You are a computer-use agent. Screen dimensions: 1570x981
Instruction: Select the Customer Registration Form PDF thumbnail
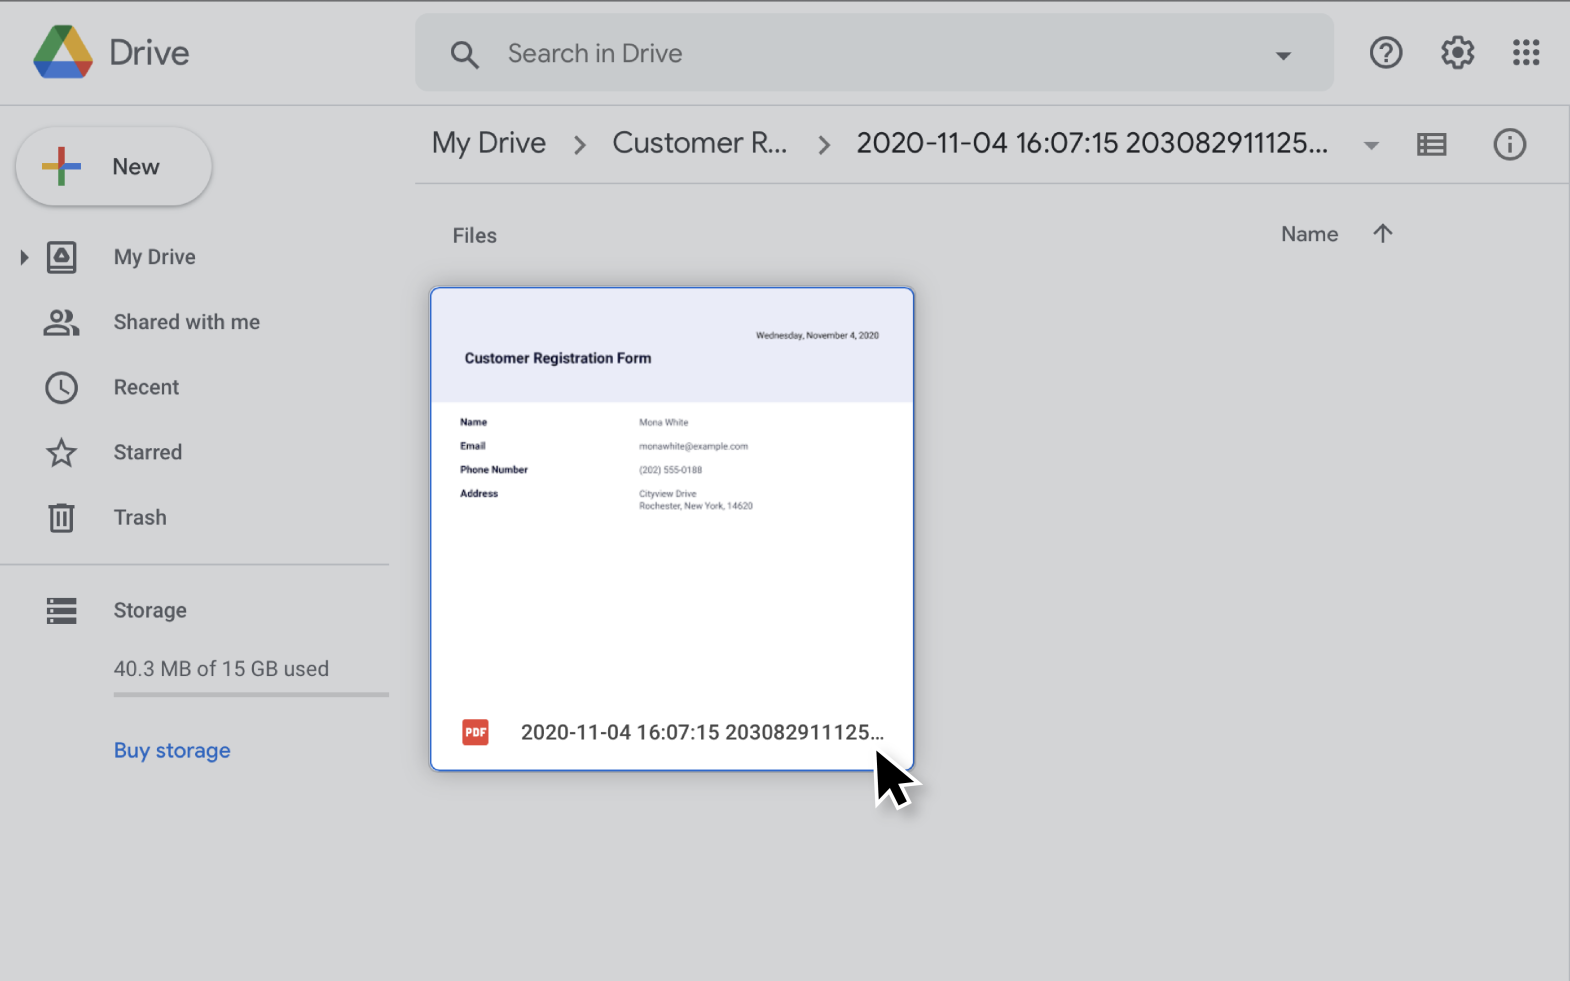click(x=671, y=500)
